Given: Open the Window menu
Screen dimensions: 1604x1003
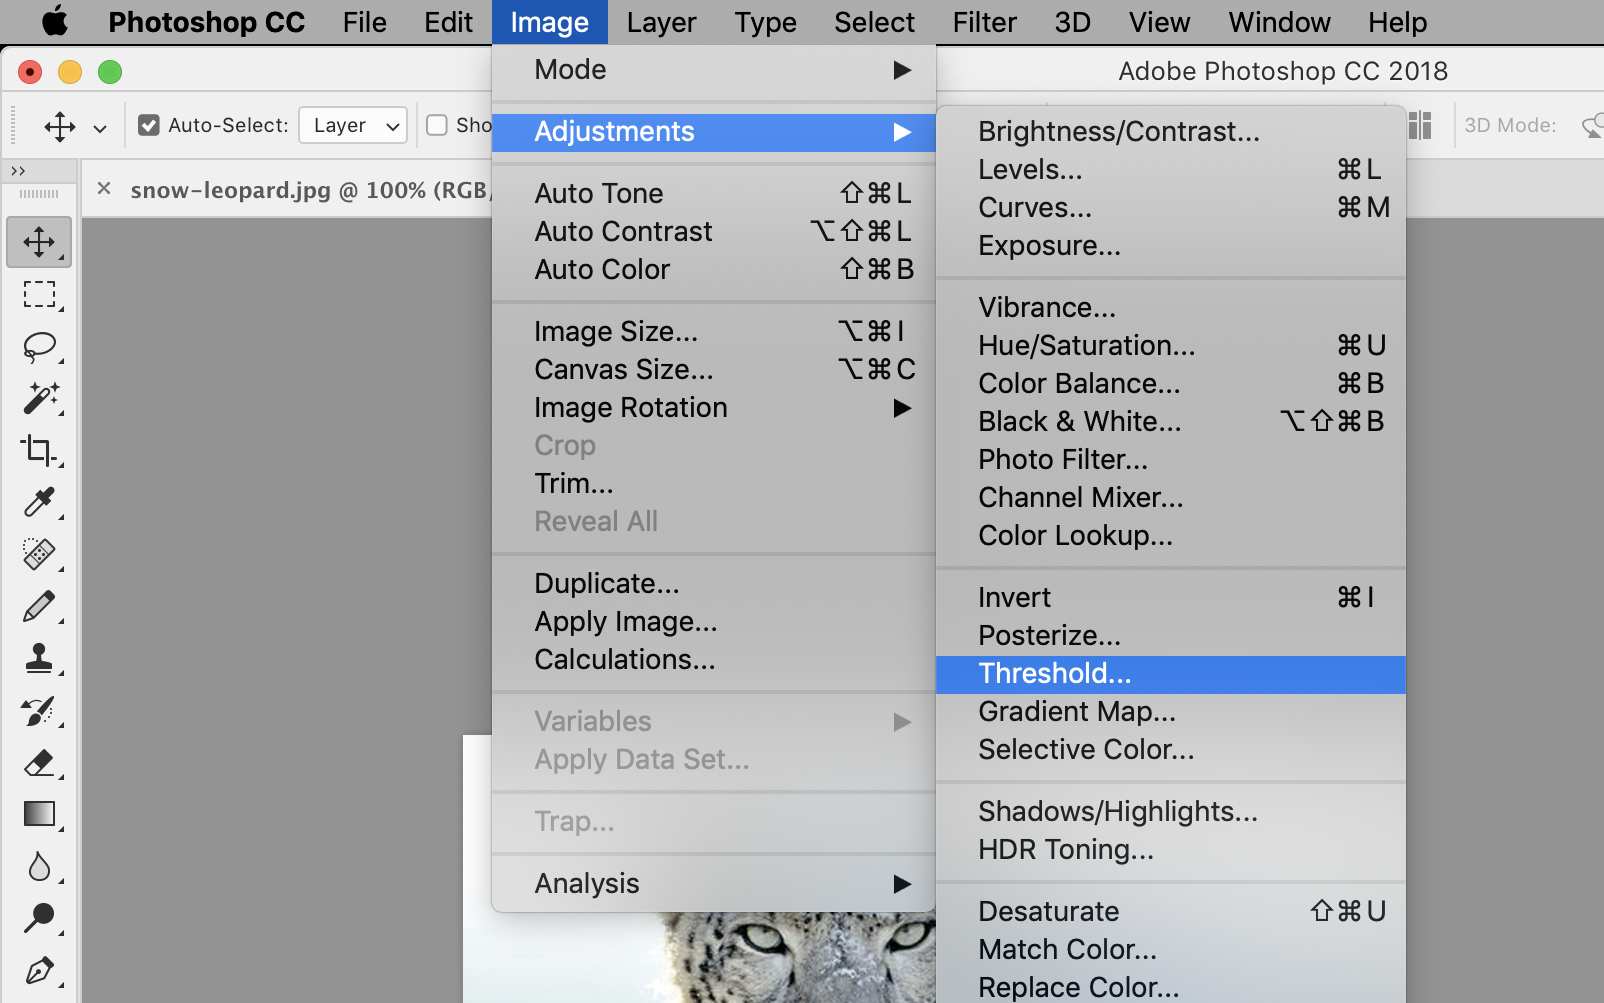Looking at the screenshot, I should coord(1279,22).
